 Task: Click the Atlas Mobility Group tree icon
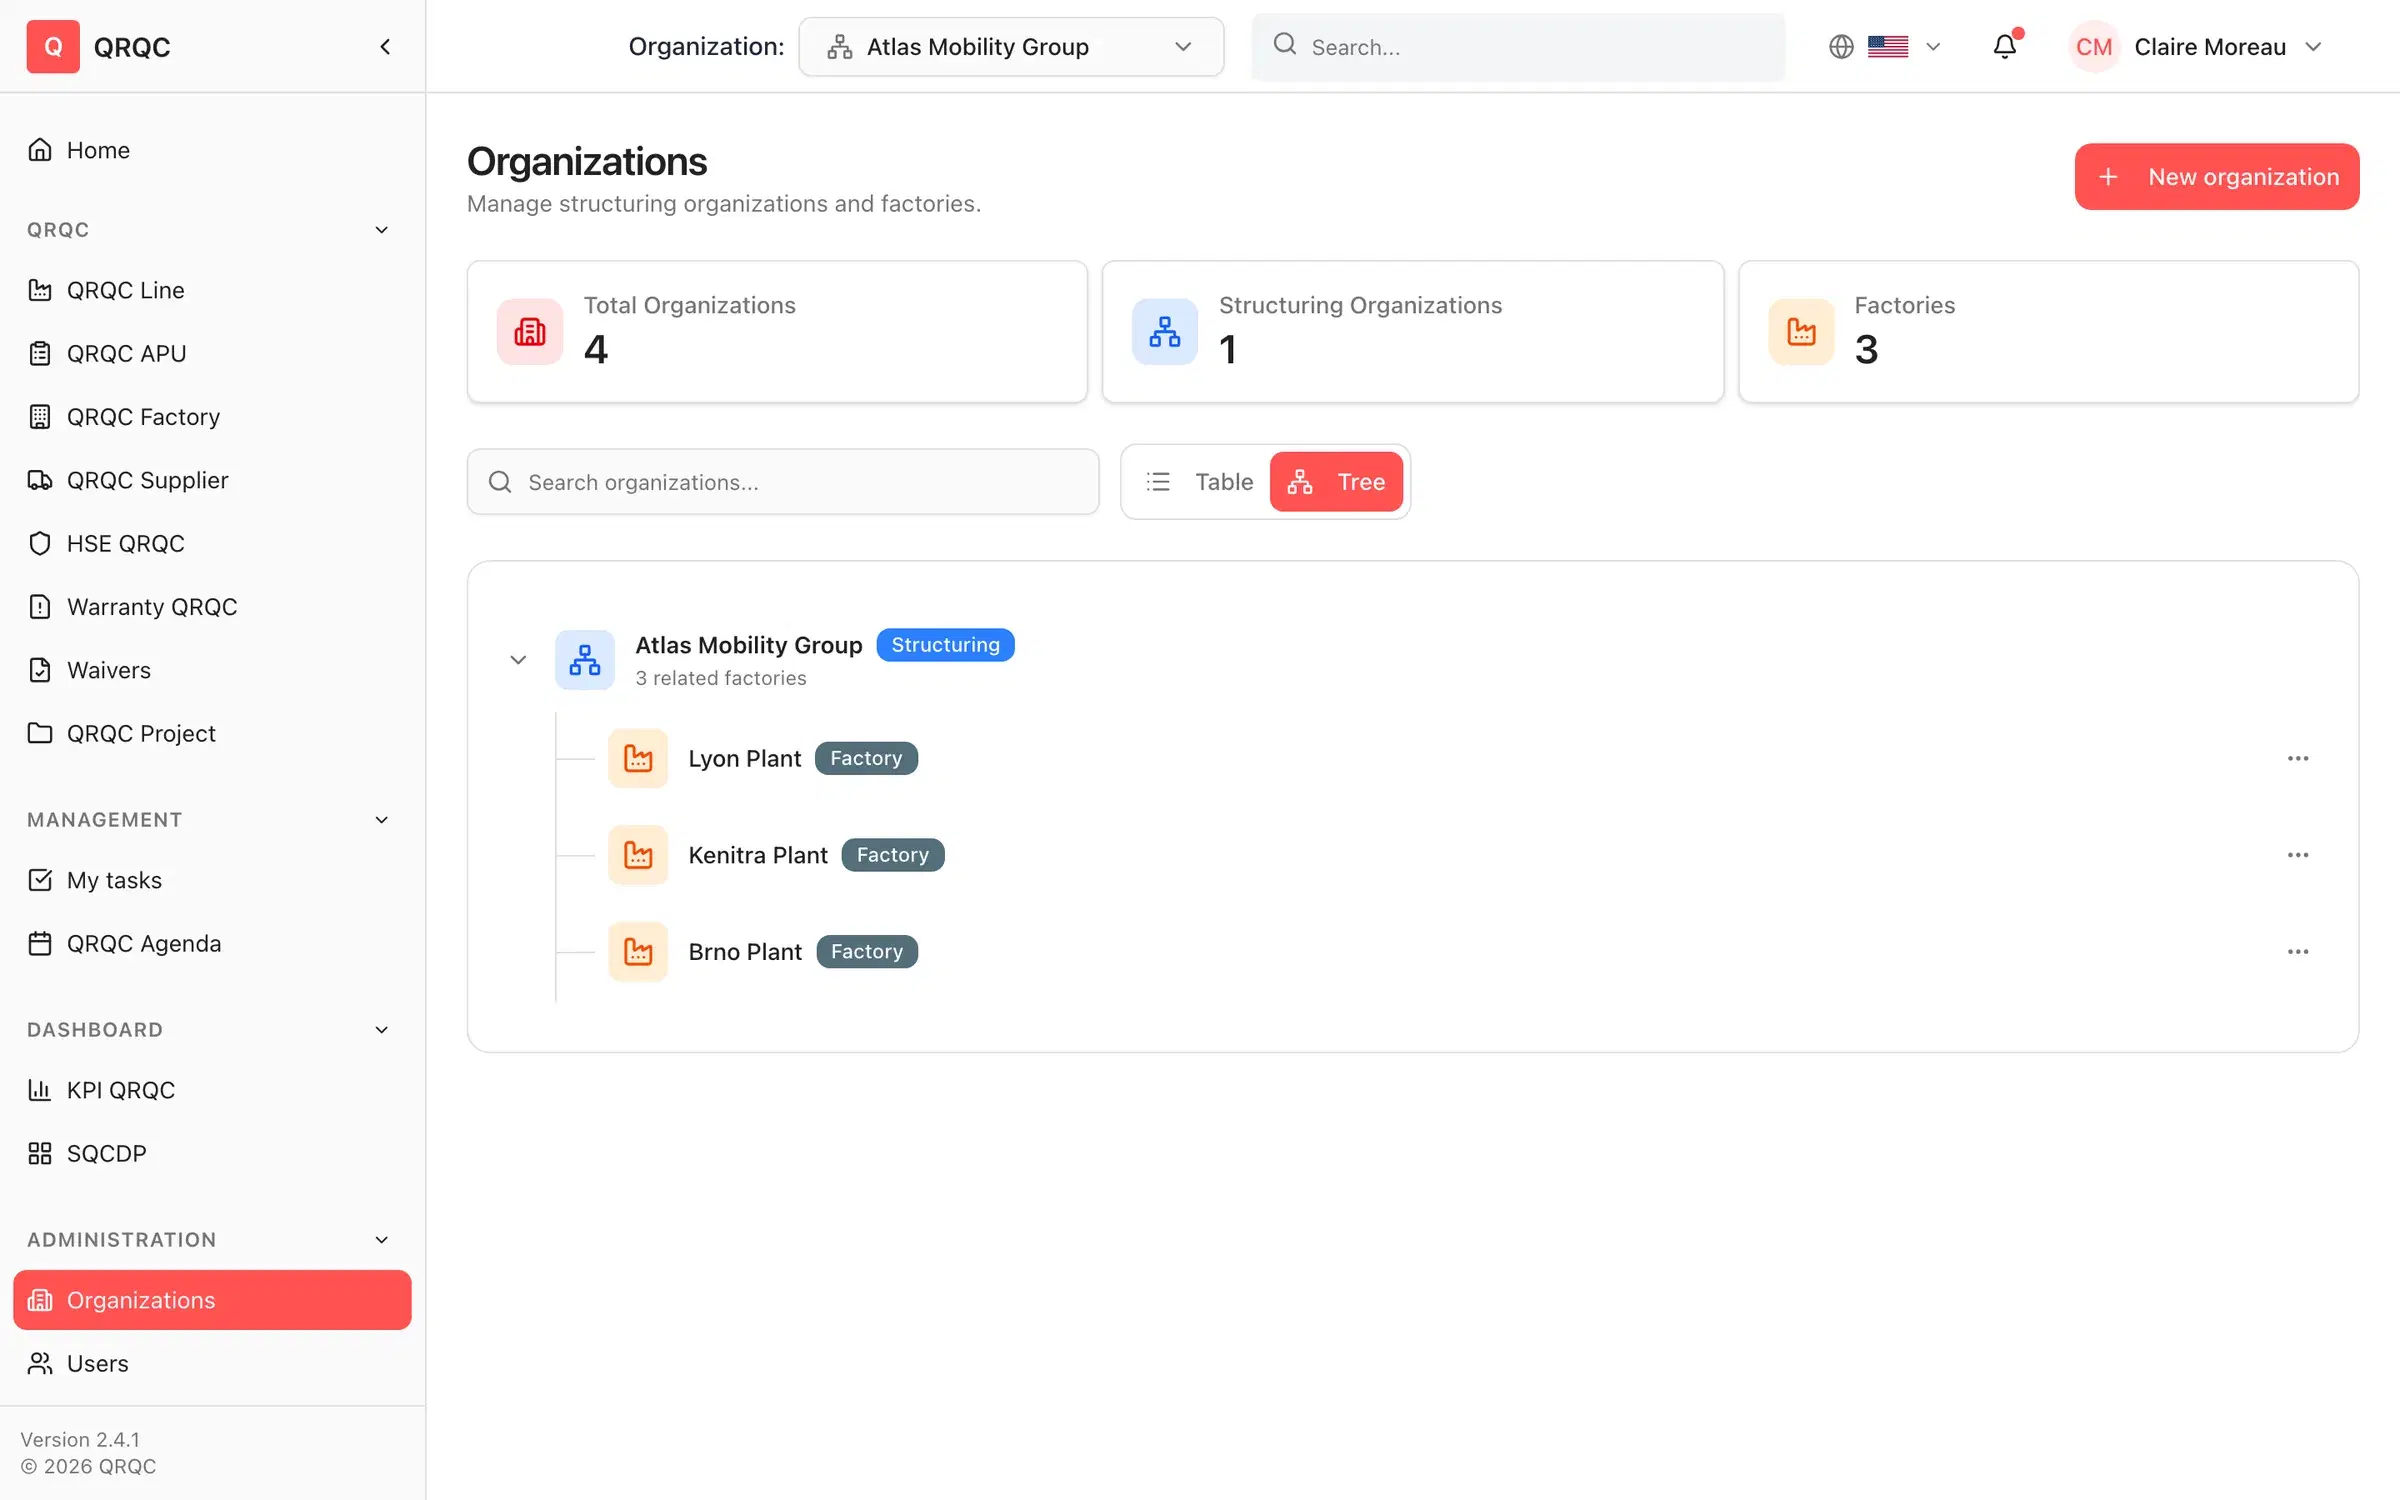point(585,659)
